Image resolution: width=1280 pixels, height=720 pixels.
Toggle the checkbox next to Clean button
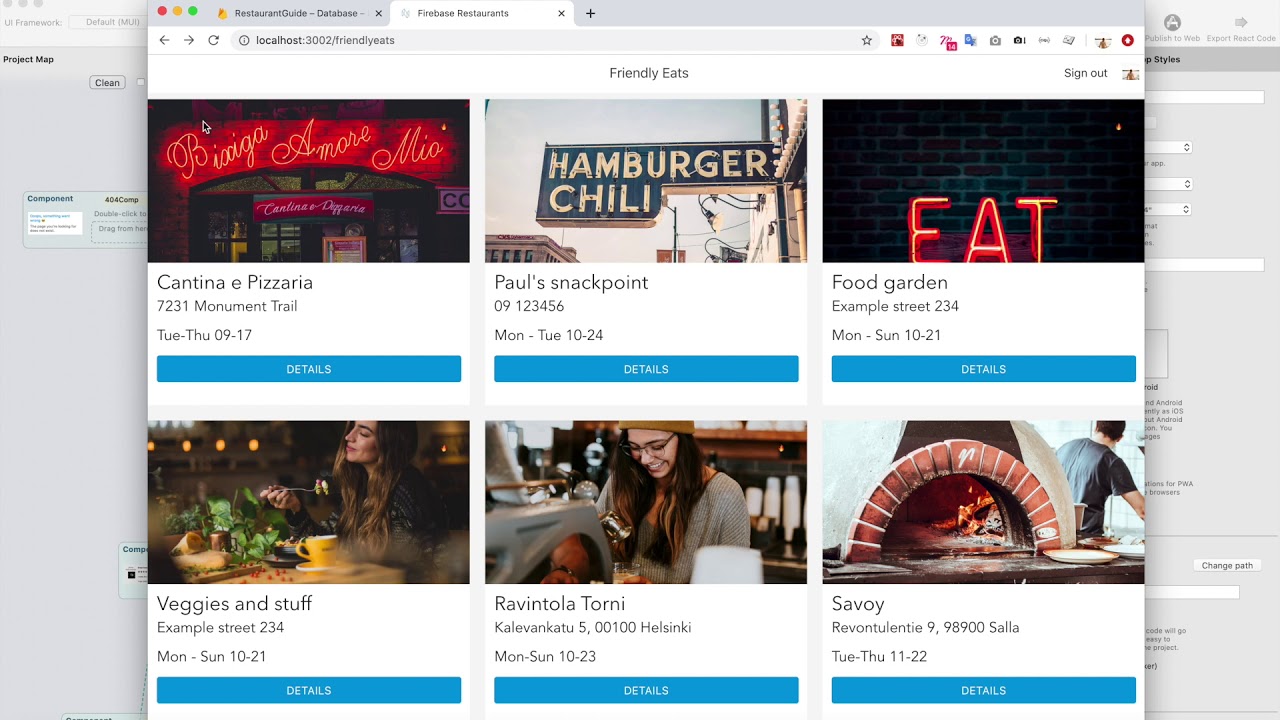click(x=140, y=83)
